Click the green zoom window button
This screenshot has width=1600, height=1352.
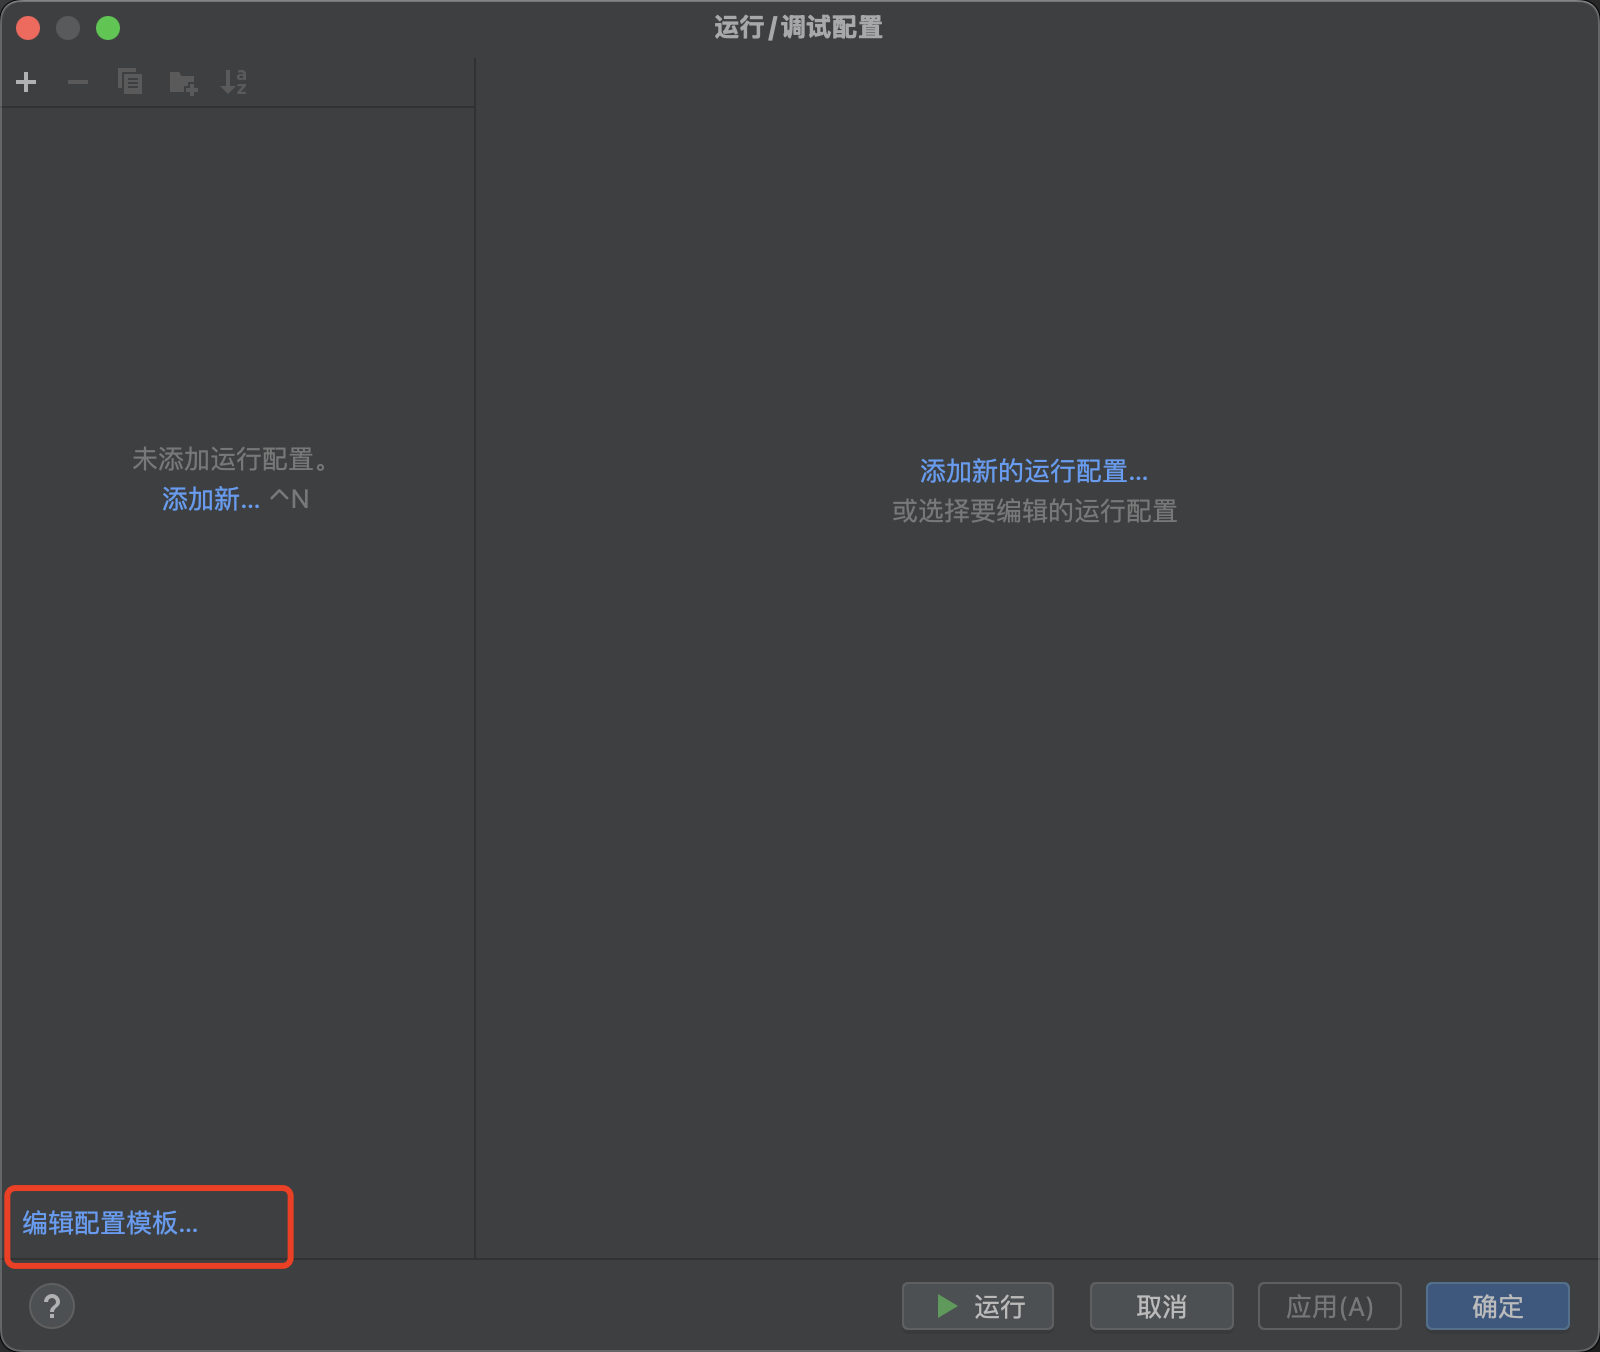coord(108,28)
